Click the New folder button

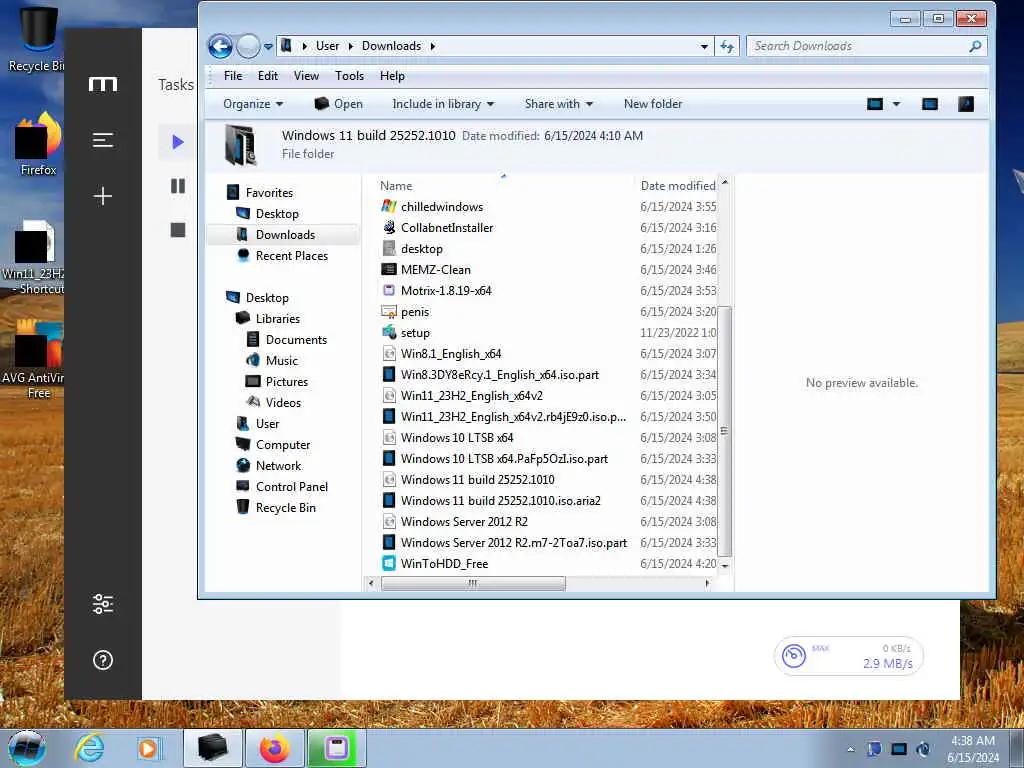pyautogui.click(x=652, y=104)
